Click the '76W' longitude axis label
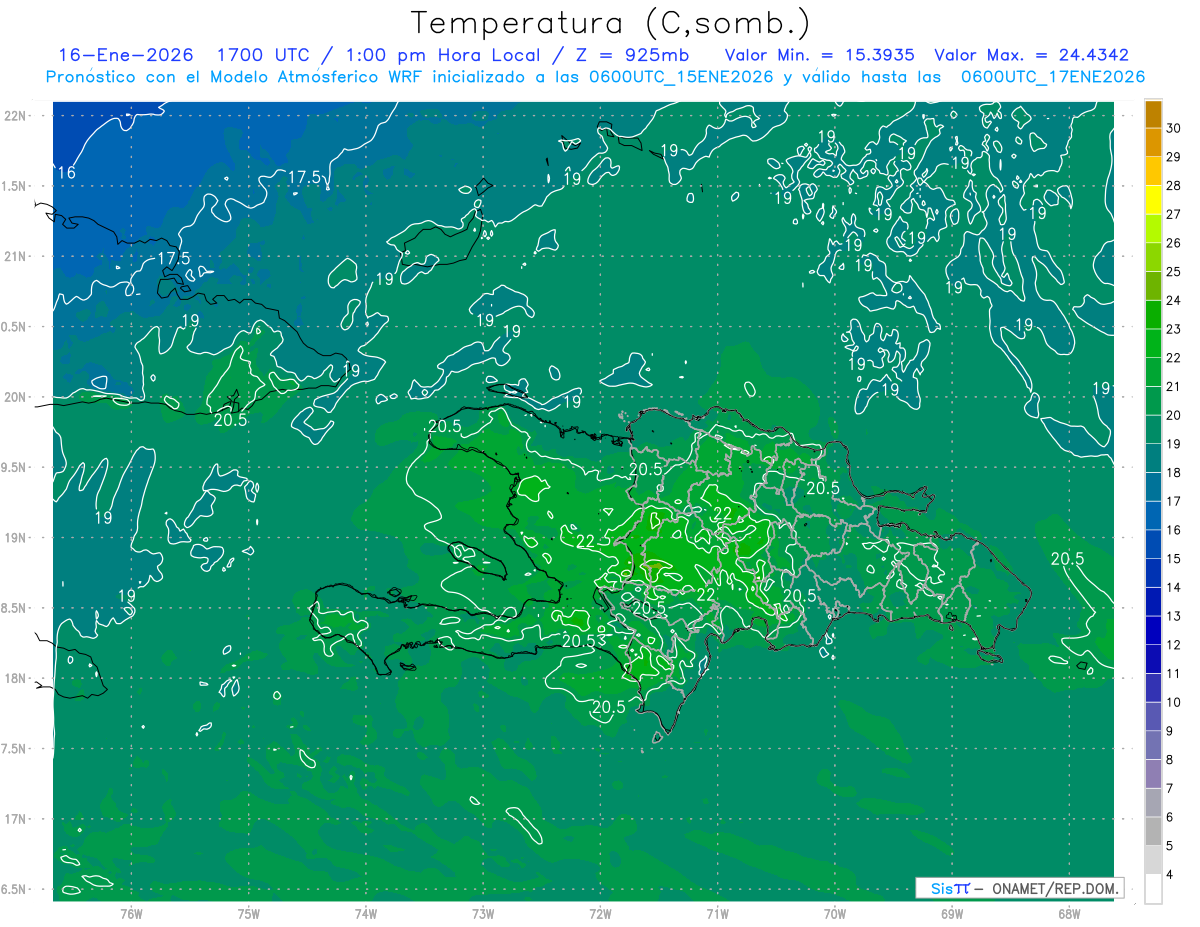Viewport: 1200px width, 927px height. point(131,912)
